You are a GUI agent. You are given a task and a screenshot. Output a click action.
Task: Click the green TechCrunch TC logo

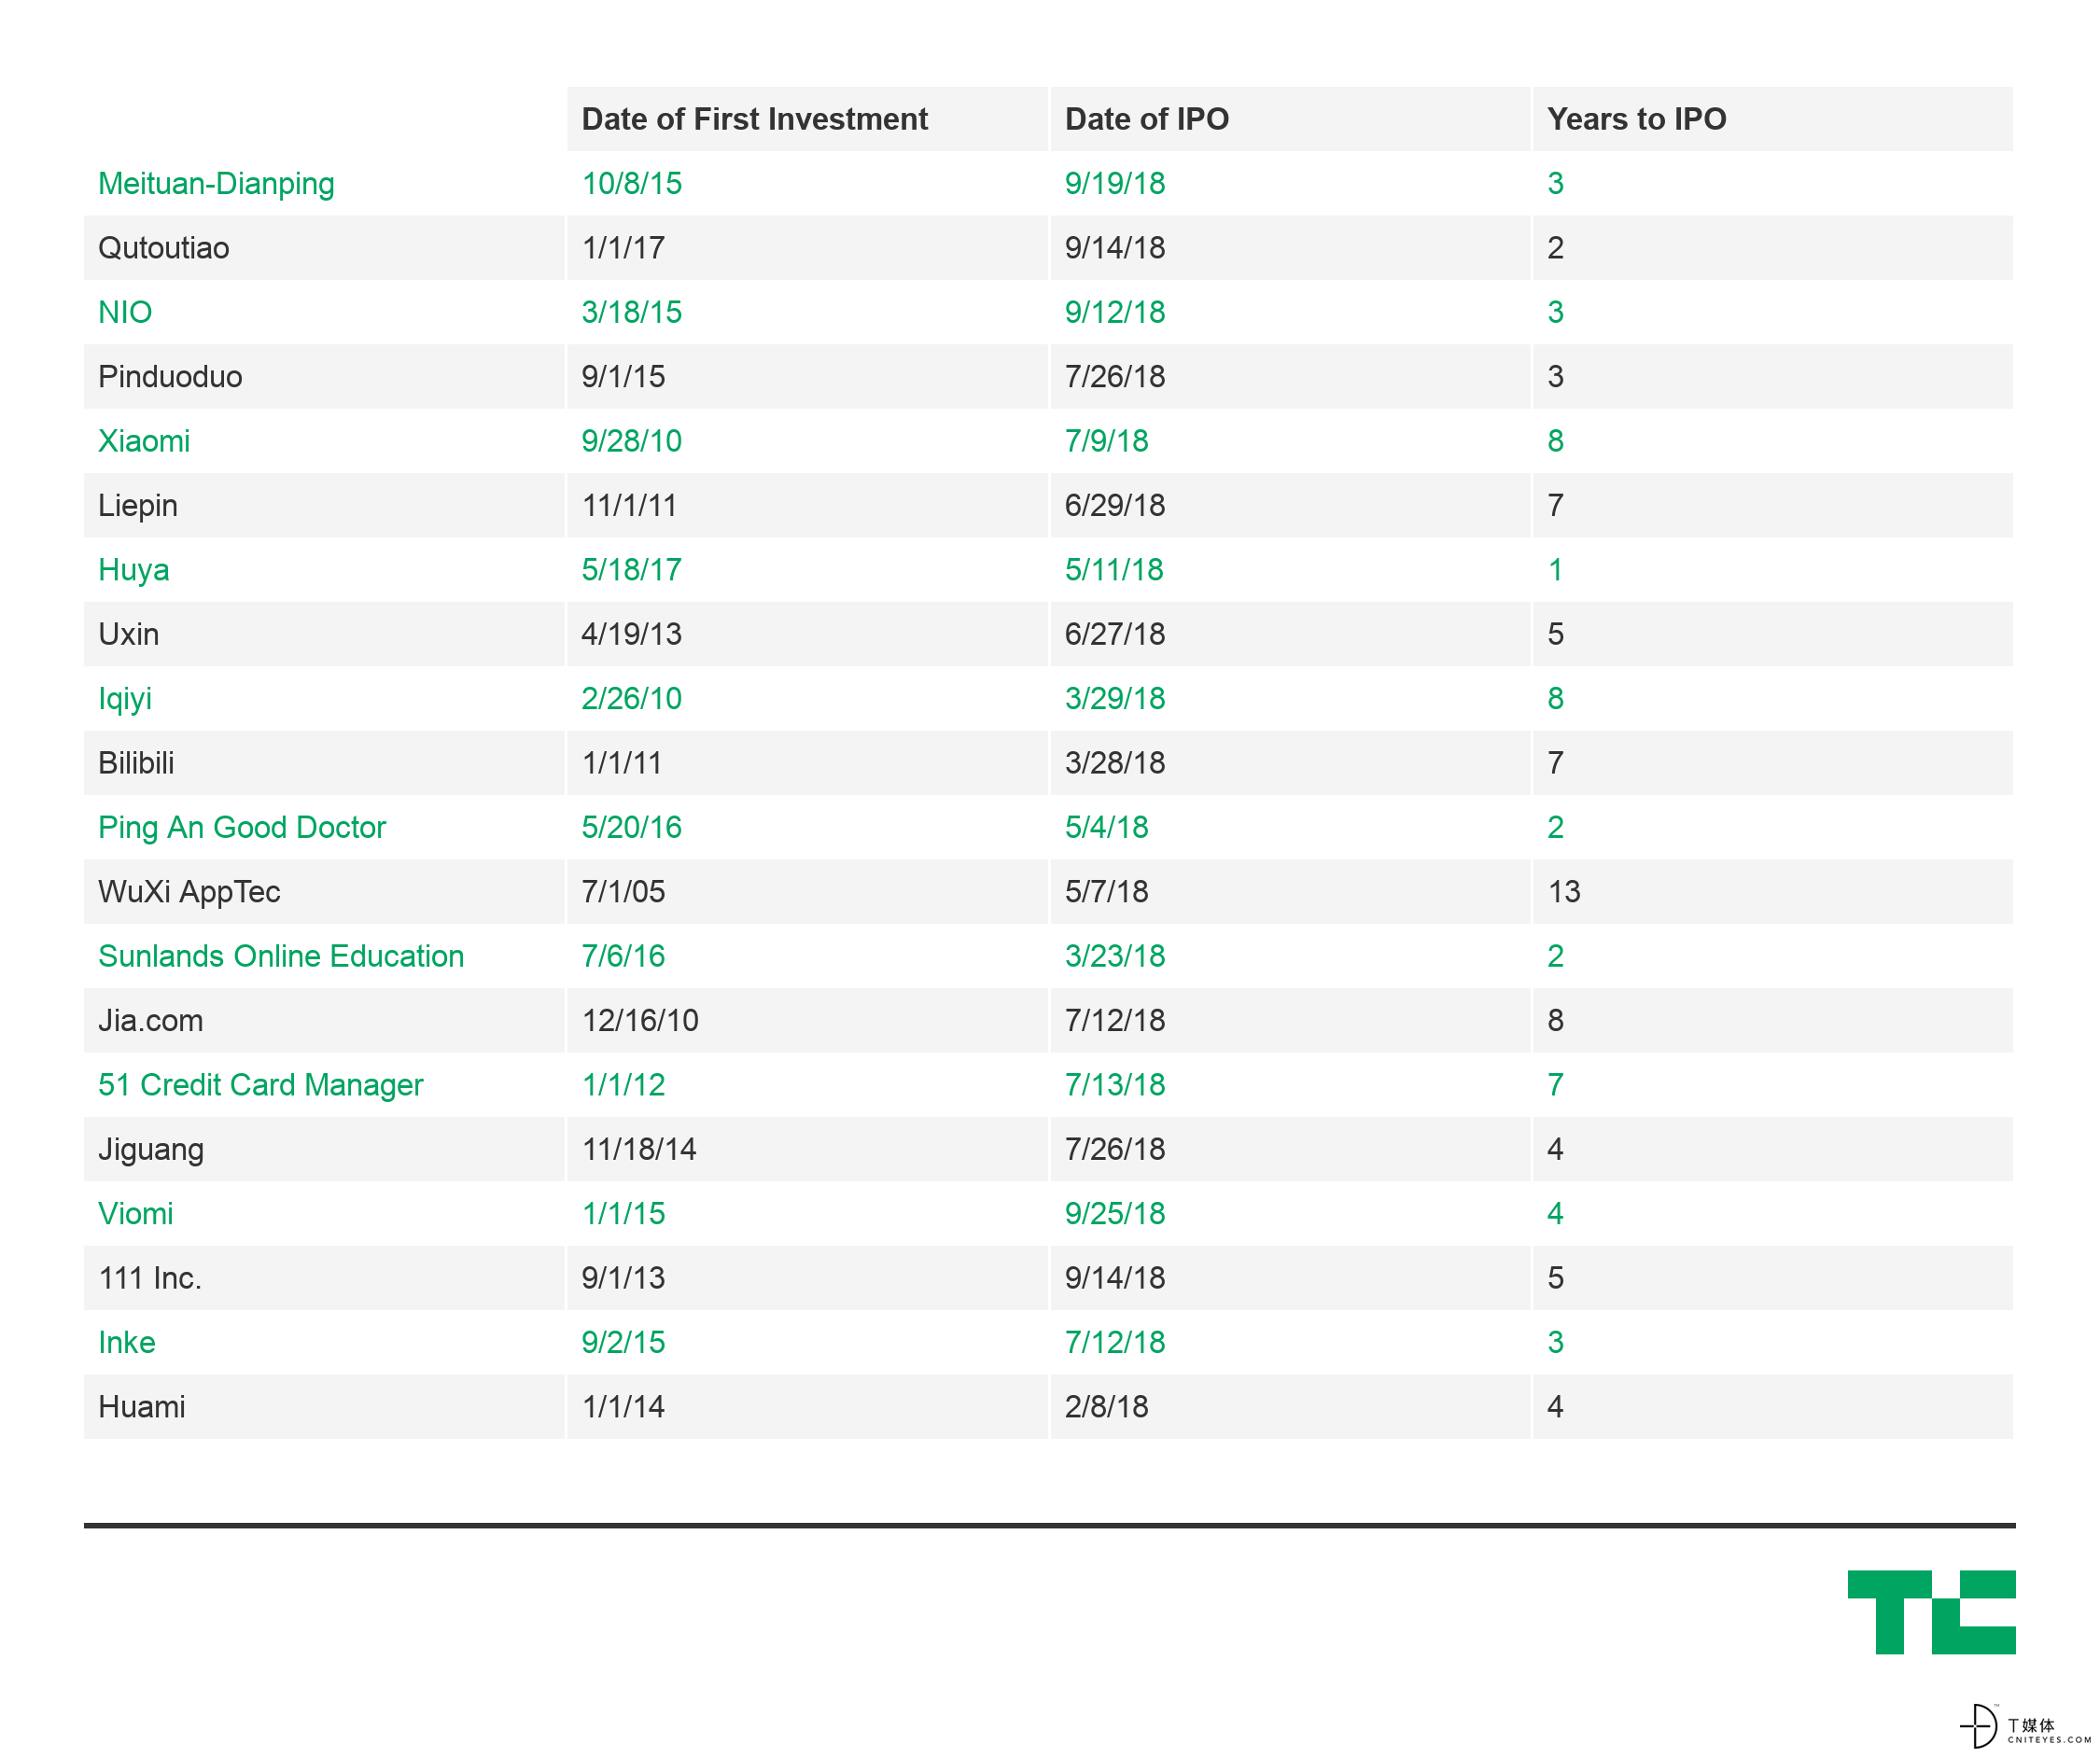point(1930,1611)
